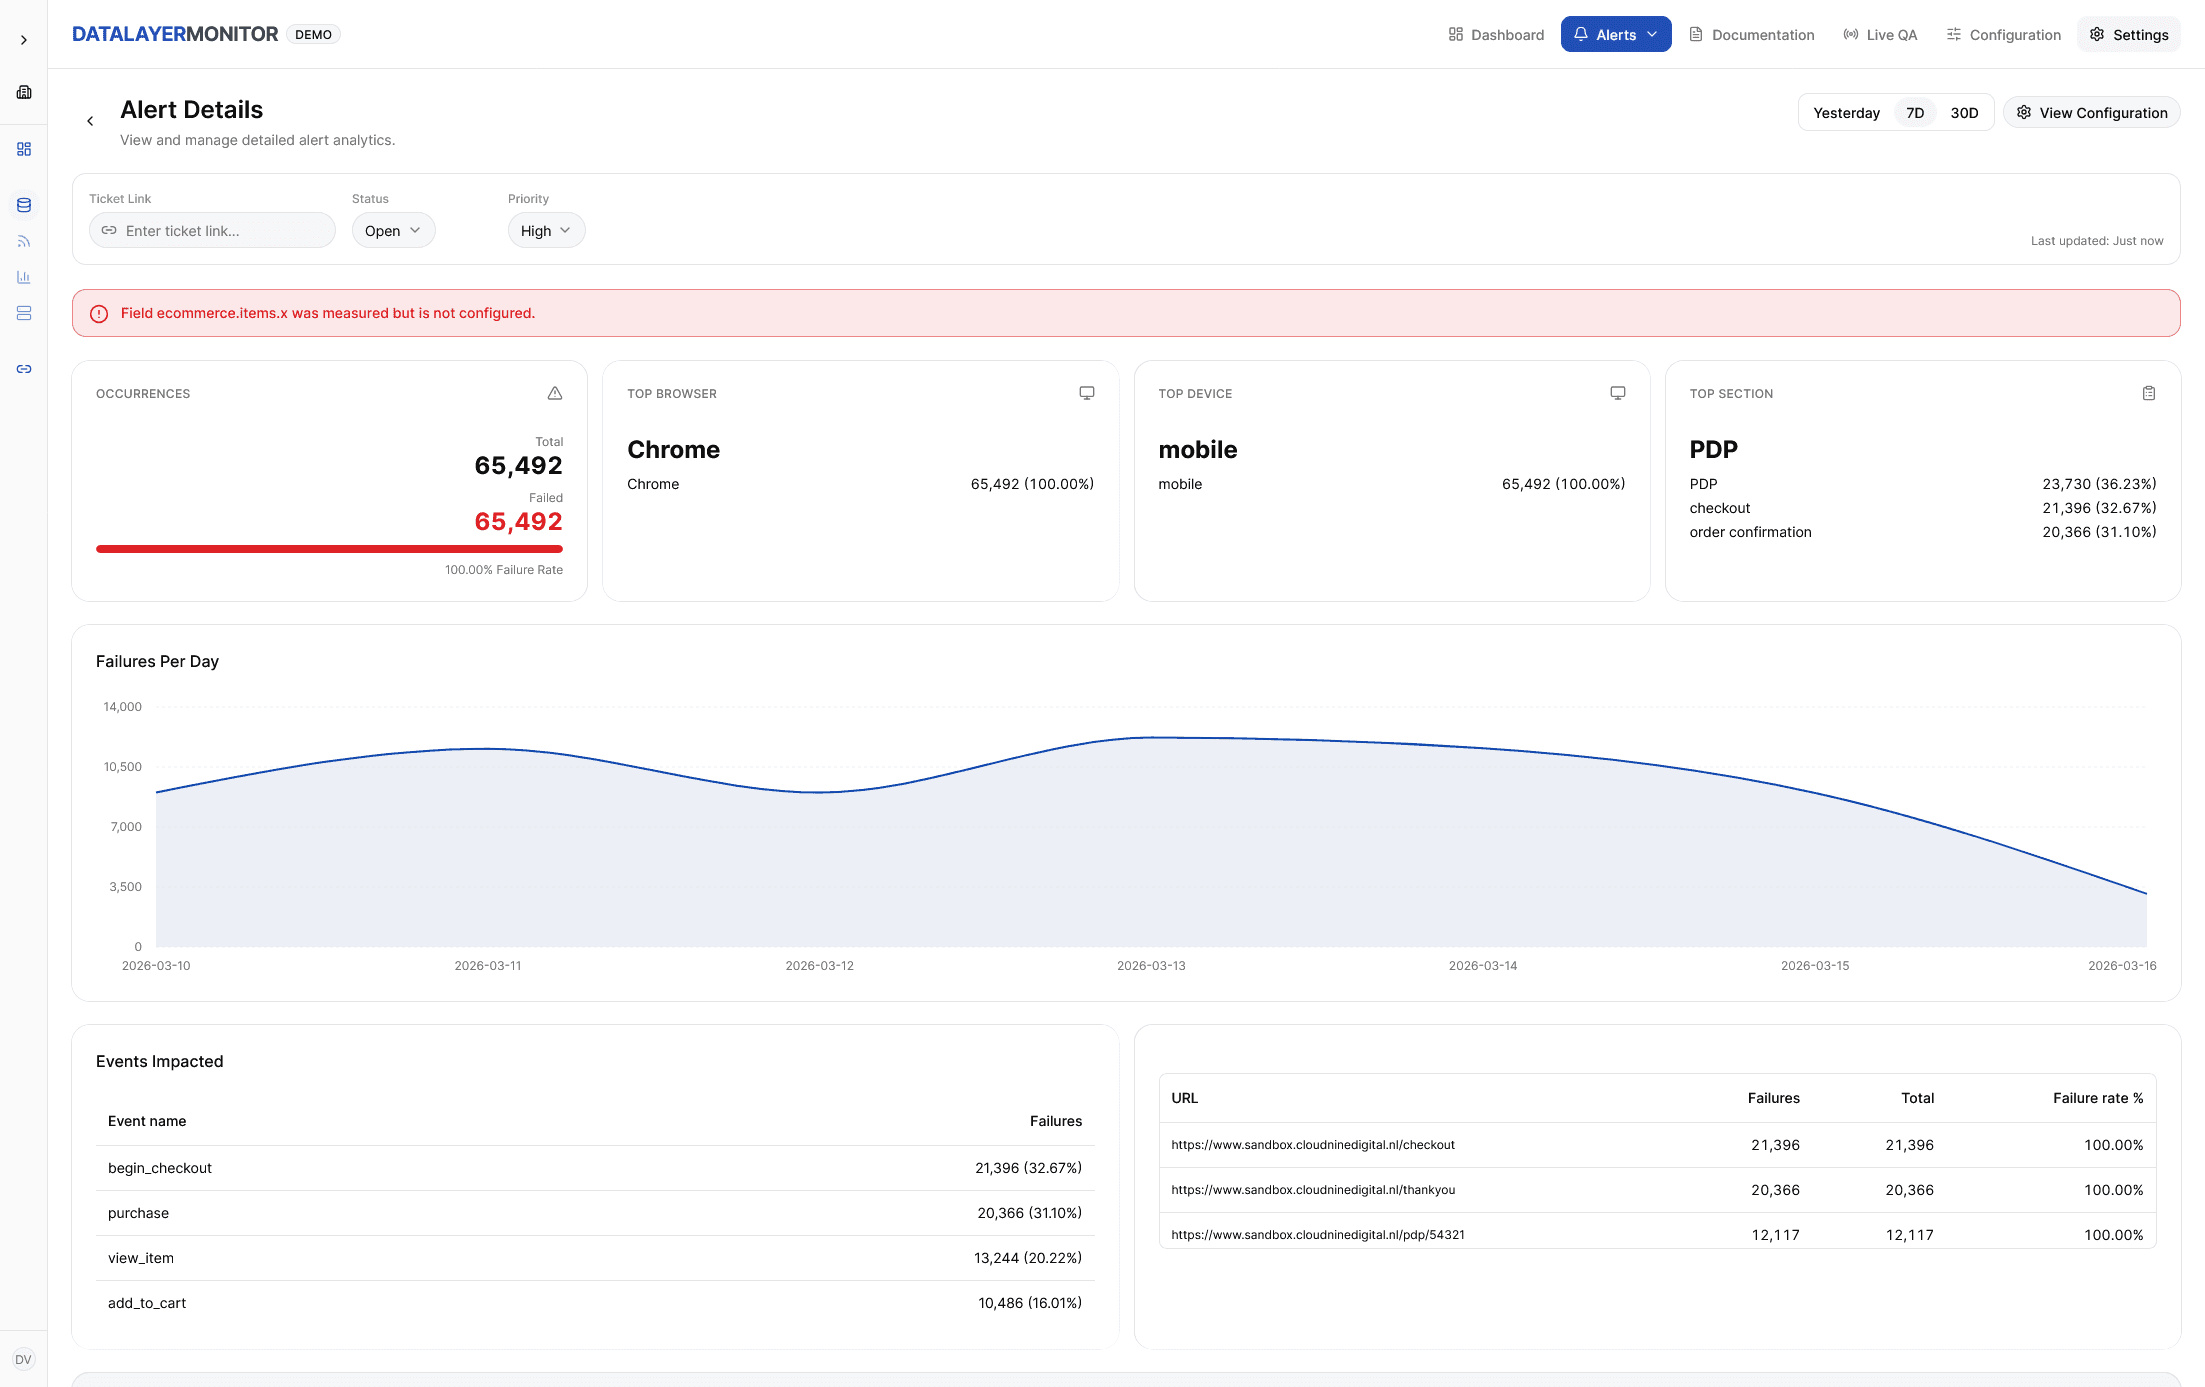Click the warning triangle on Occurrences card
Viewport: 2205px width, 1387px height.
tap(555, 393)
